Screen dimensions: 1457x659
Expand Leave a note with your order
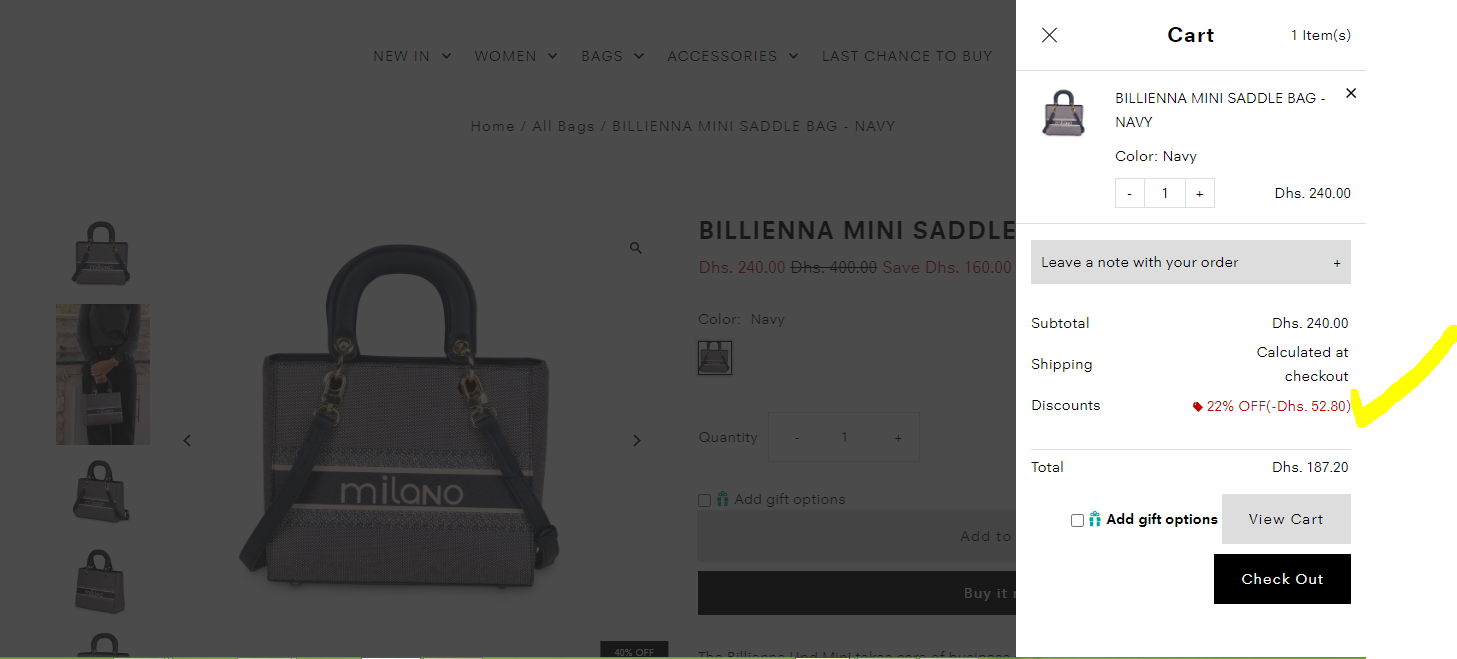(x=1190, y=262)
